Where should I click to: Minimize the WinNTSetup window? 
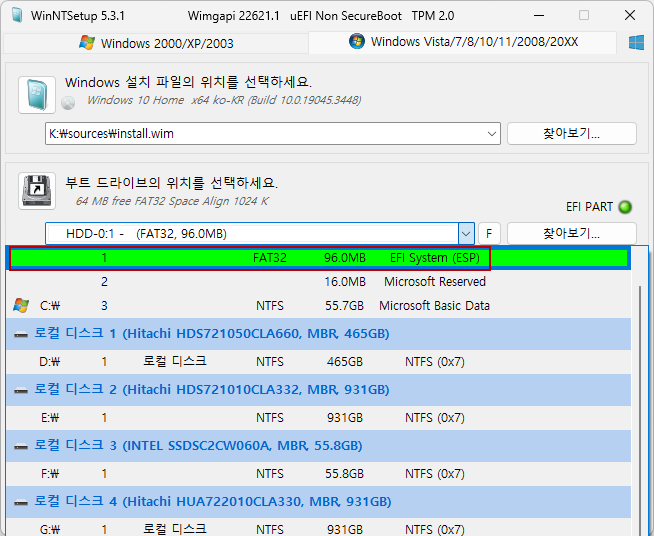(x=539, y=16)
